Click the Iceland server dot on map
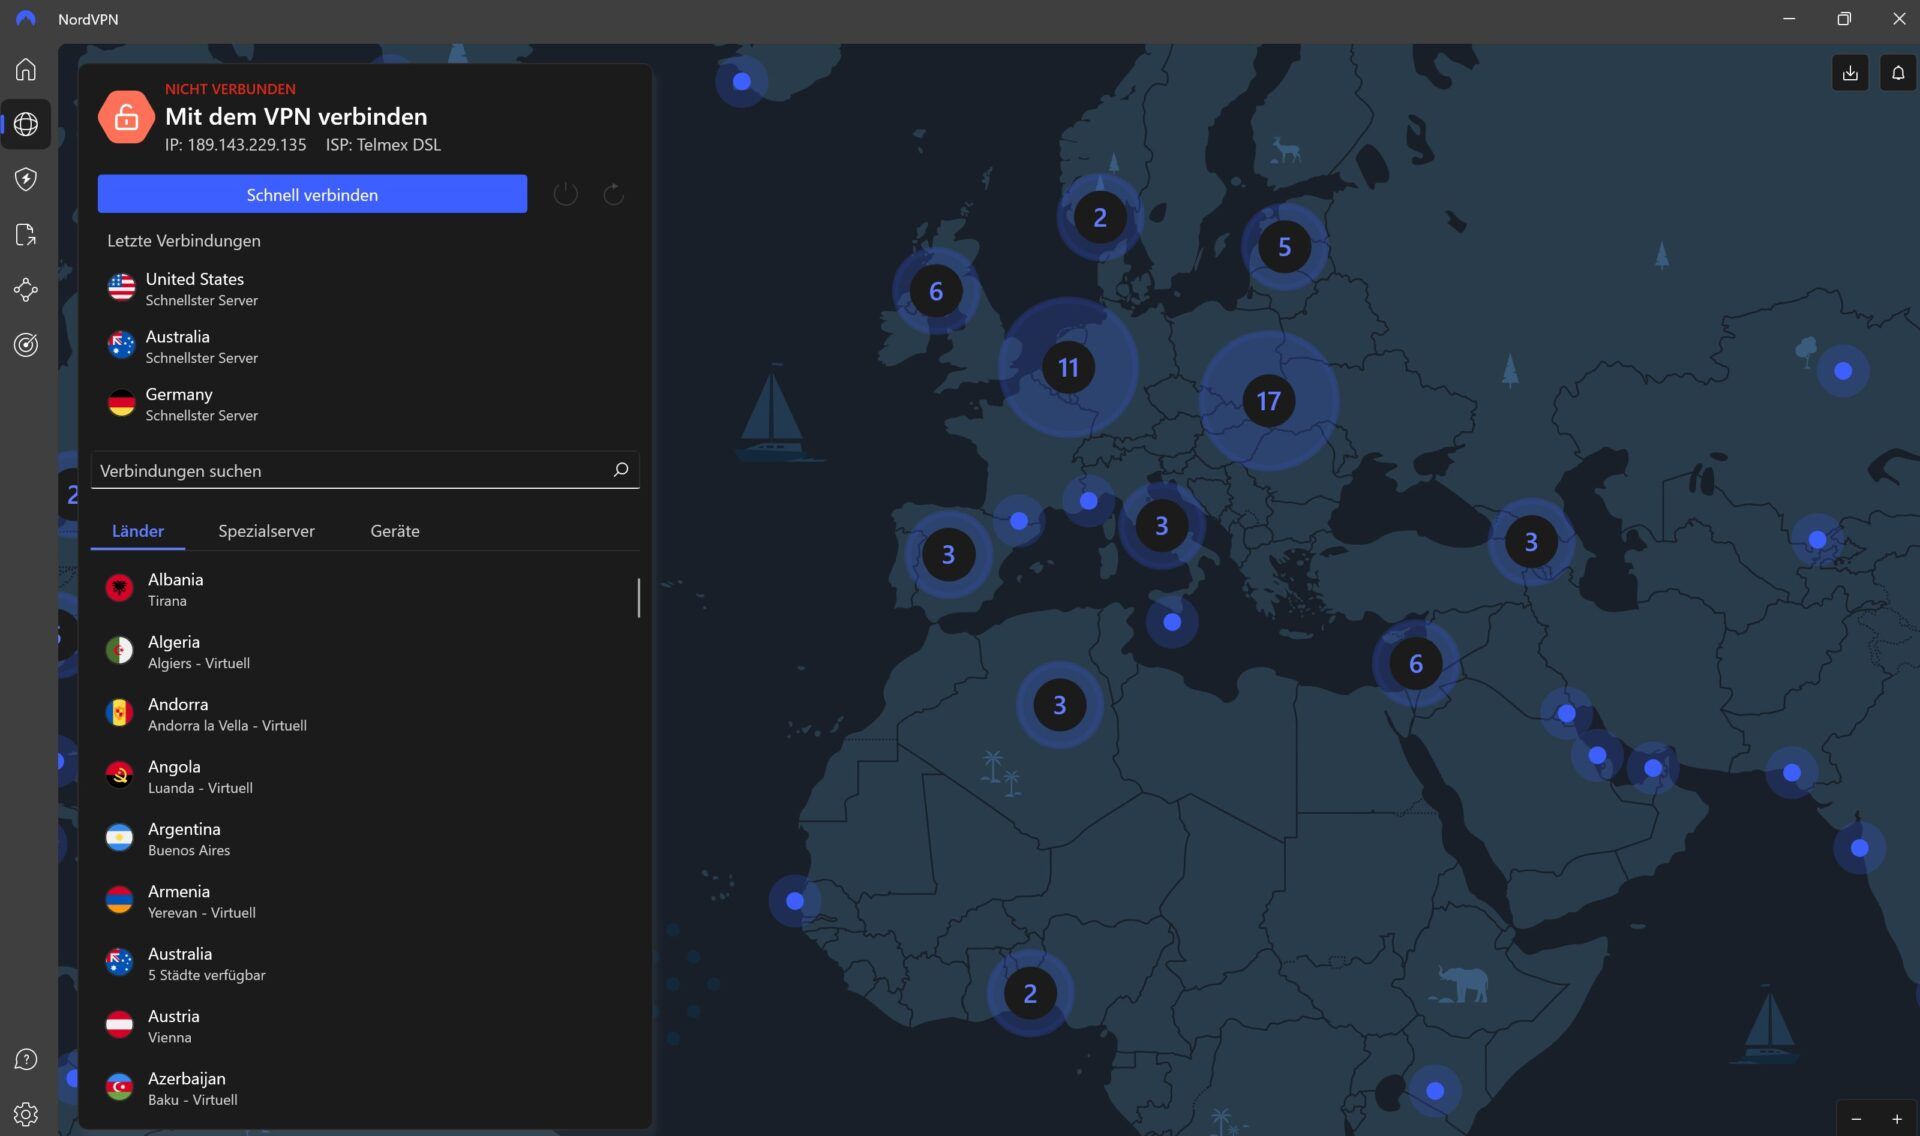 pos(742,81)
